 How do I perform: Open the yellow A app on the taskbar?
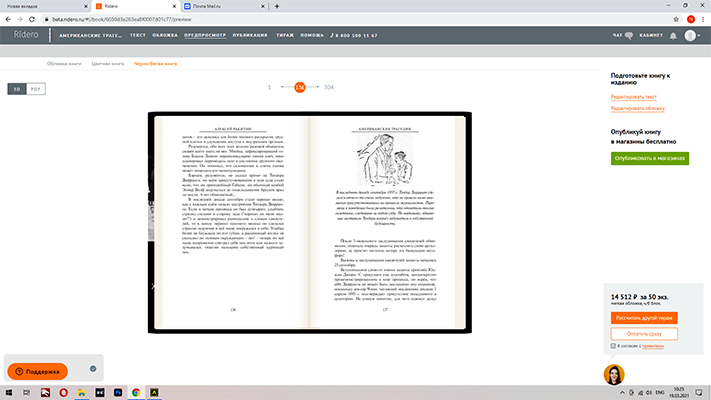154,393
